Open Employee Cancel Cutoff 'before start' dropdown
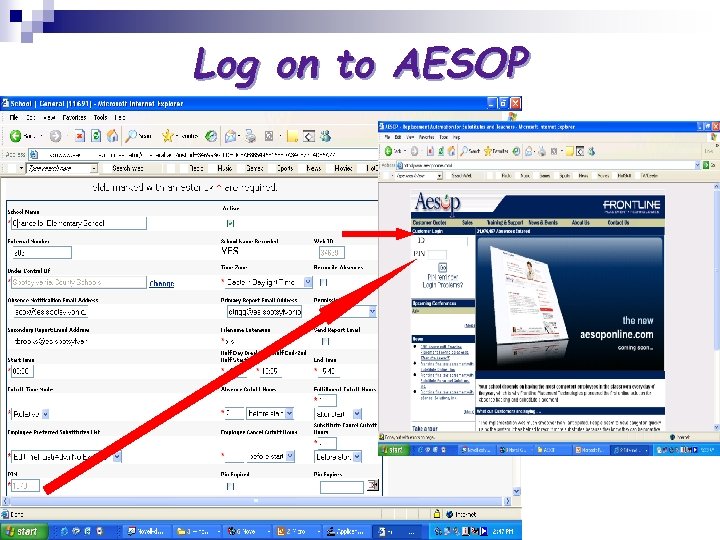720x540 pixels. [290, 456]
